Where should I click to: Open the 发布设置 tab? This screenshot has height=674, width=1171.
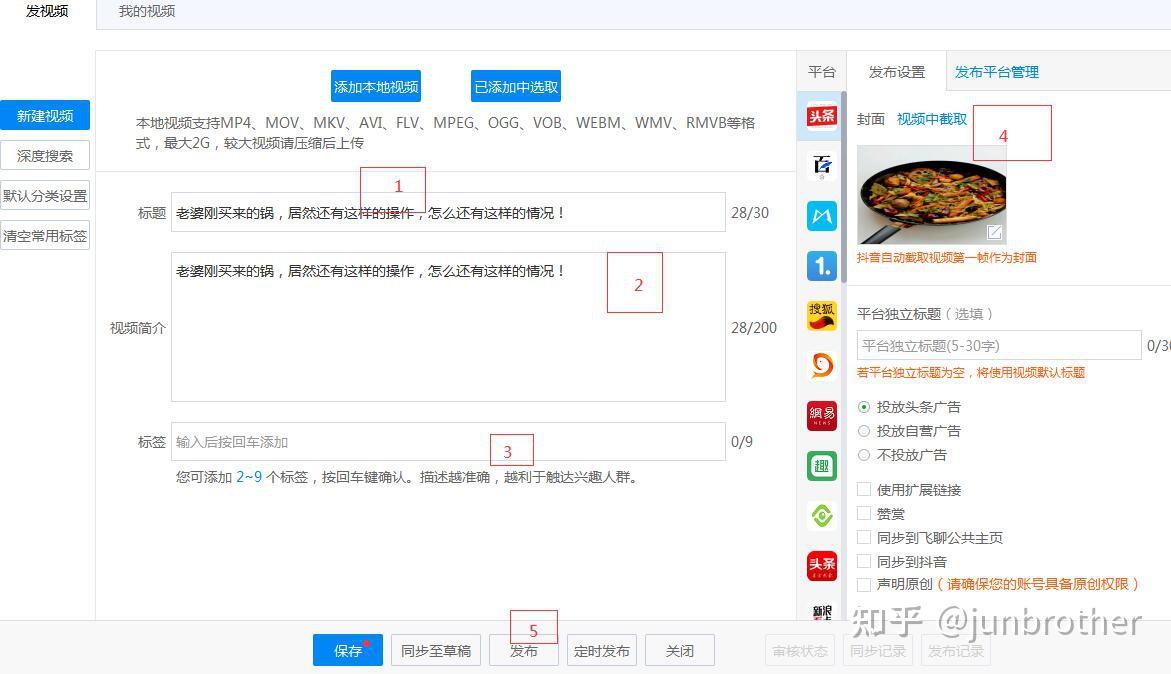pyautogui.click(x=896, y=72)
